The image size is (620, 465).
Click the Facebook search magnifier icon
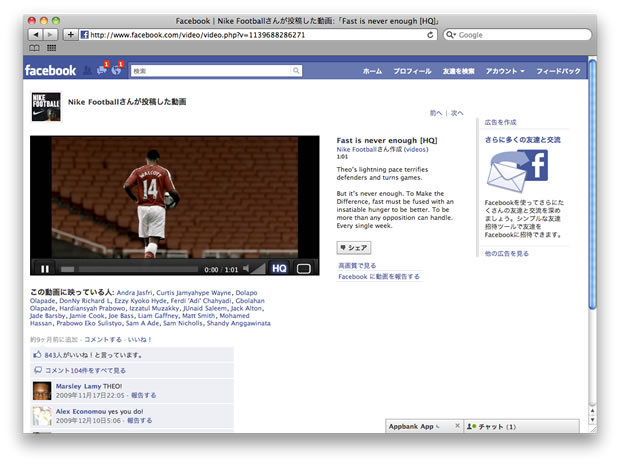296,71
